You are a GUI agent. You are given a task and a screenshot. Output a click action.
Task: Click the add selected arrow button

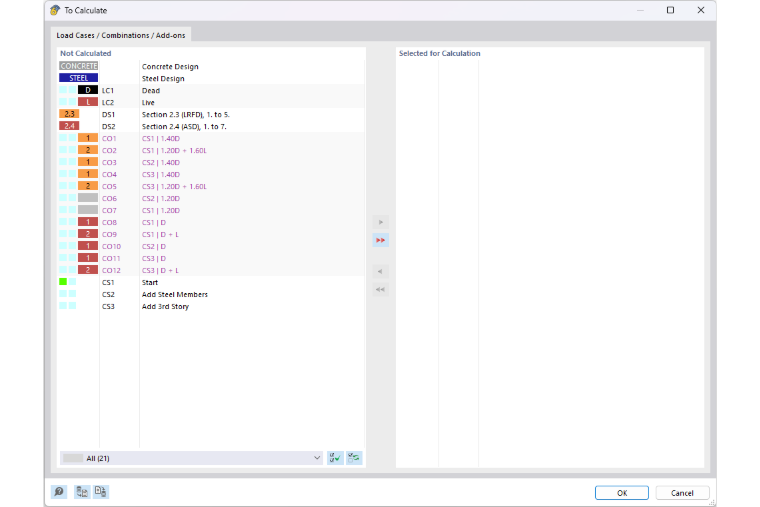380,222
